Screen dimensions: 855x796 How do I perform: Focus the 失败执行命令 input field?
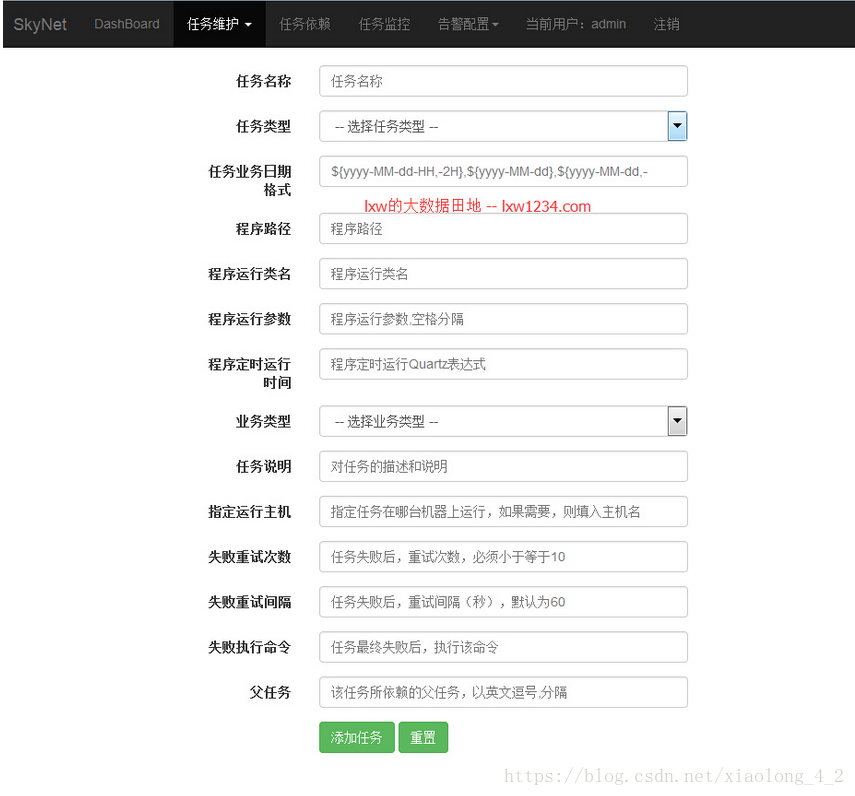tap(503, 648)
